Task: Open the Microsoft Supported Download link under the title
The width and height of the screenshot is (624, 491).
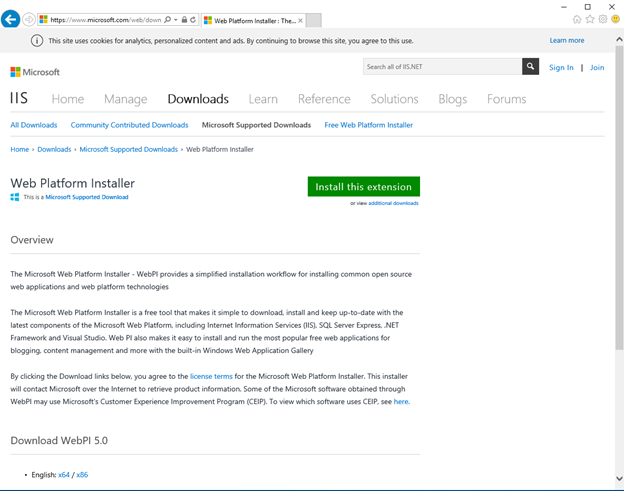Action: (x=87, y=197)
